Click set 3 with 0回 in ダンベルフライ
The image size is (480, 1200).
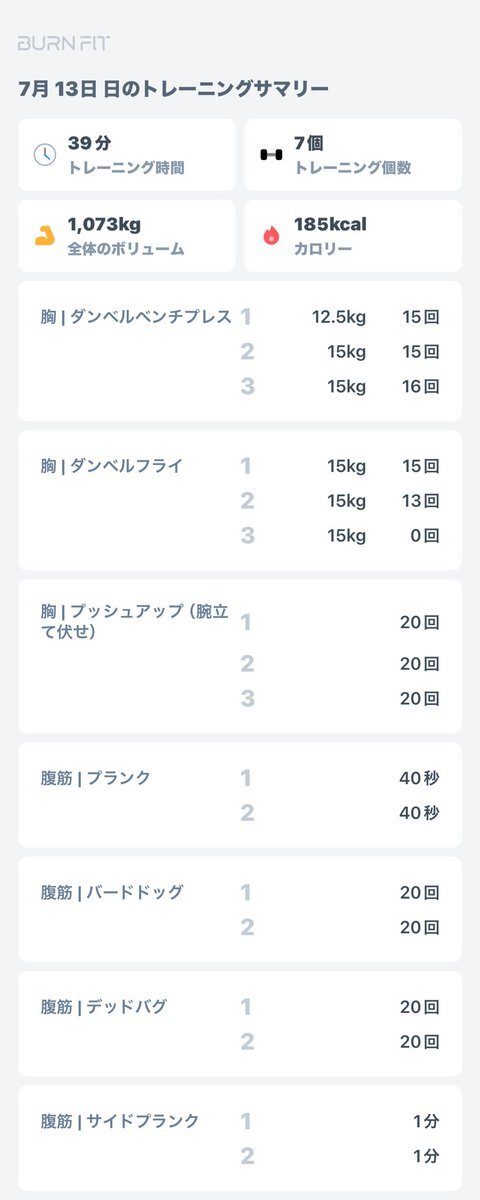coord(340,535)
